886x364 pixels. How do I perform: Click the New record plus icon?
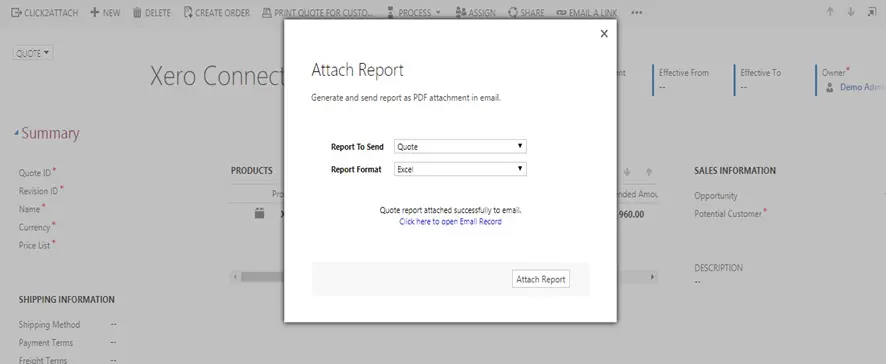94,12
